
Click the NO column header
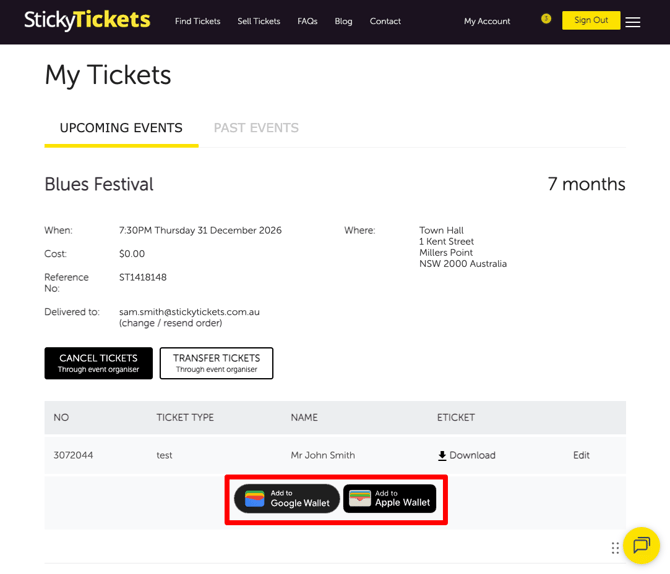coord(61,418)
